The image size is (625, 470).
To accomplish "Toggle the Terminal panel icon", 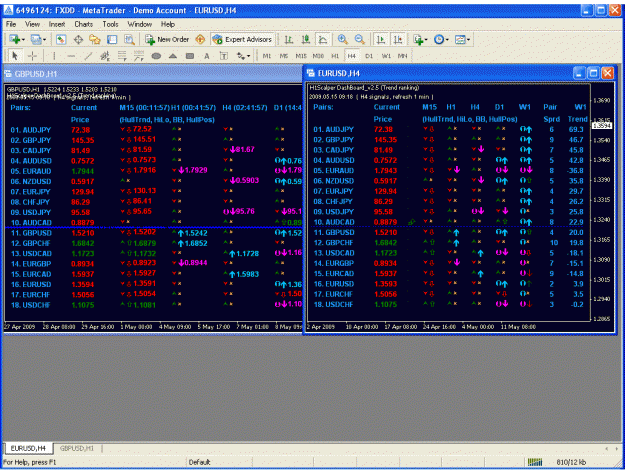I will point(112,39).
